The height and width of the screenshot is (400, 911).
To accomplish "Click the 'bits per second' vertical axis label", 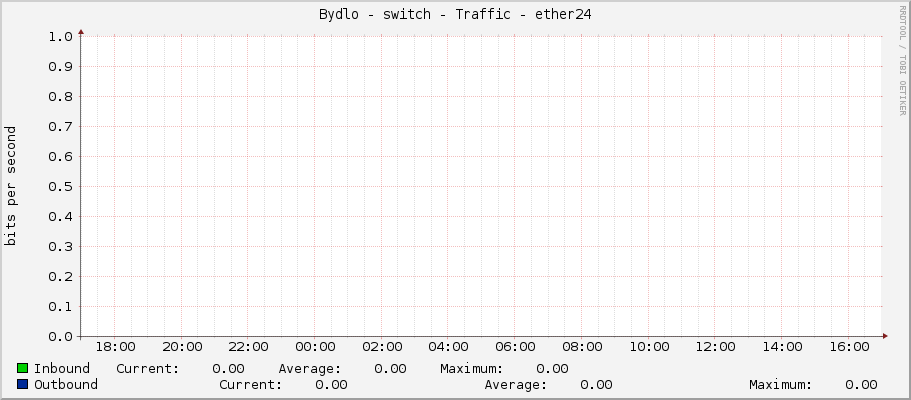I will coord(11,186).
